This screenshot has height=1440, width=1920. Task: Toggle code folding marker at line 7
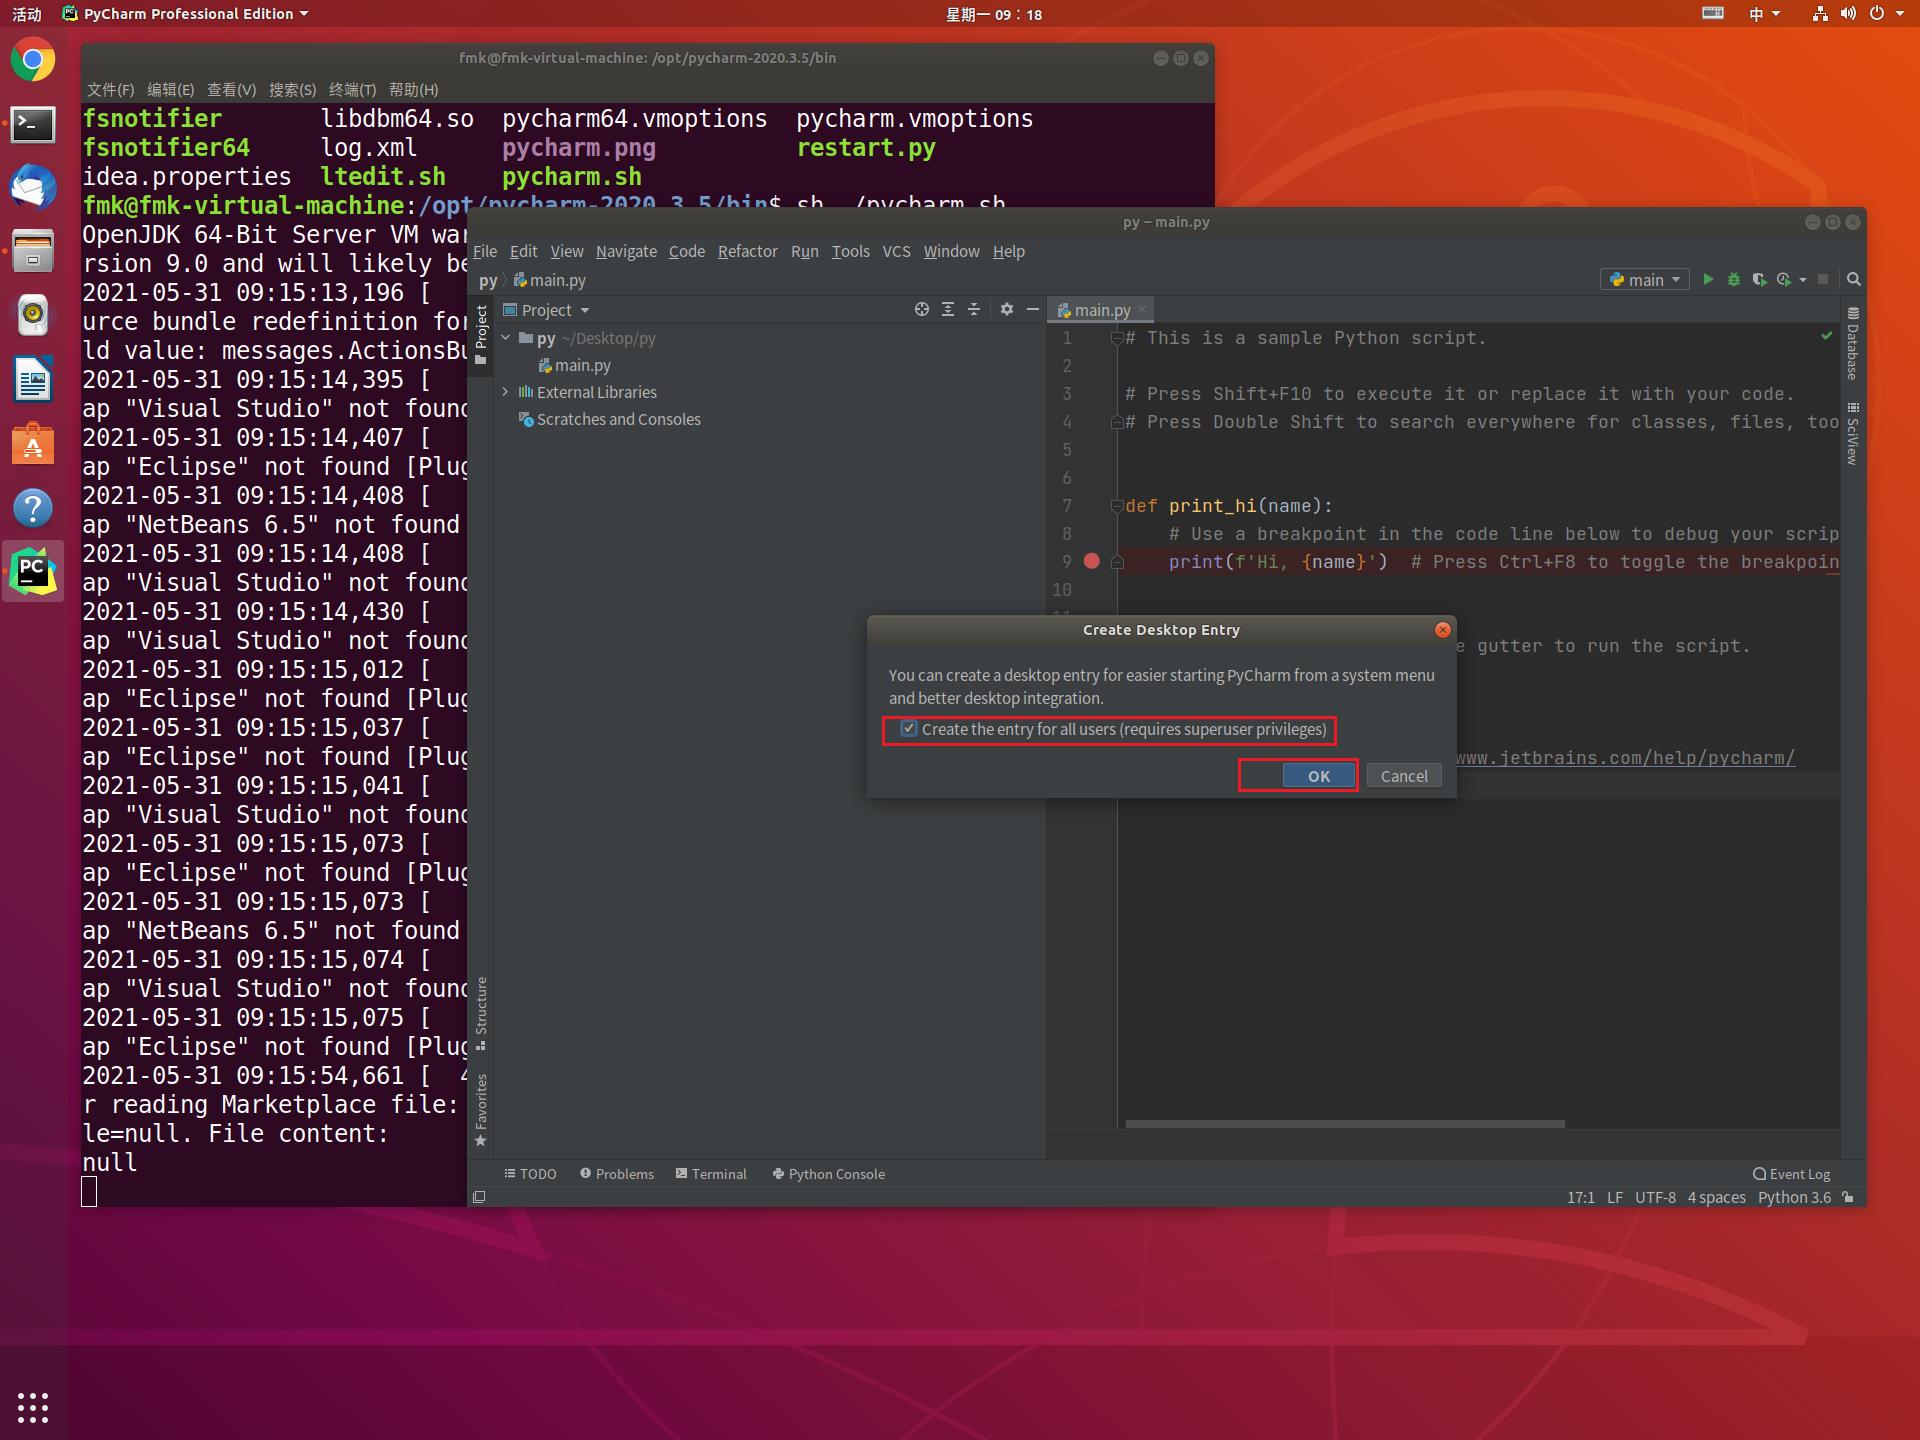pyautogui.click(x=1117, y=506)
